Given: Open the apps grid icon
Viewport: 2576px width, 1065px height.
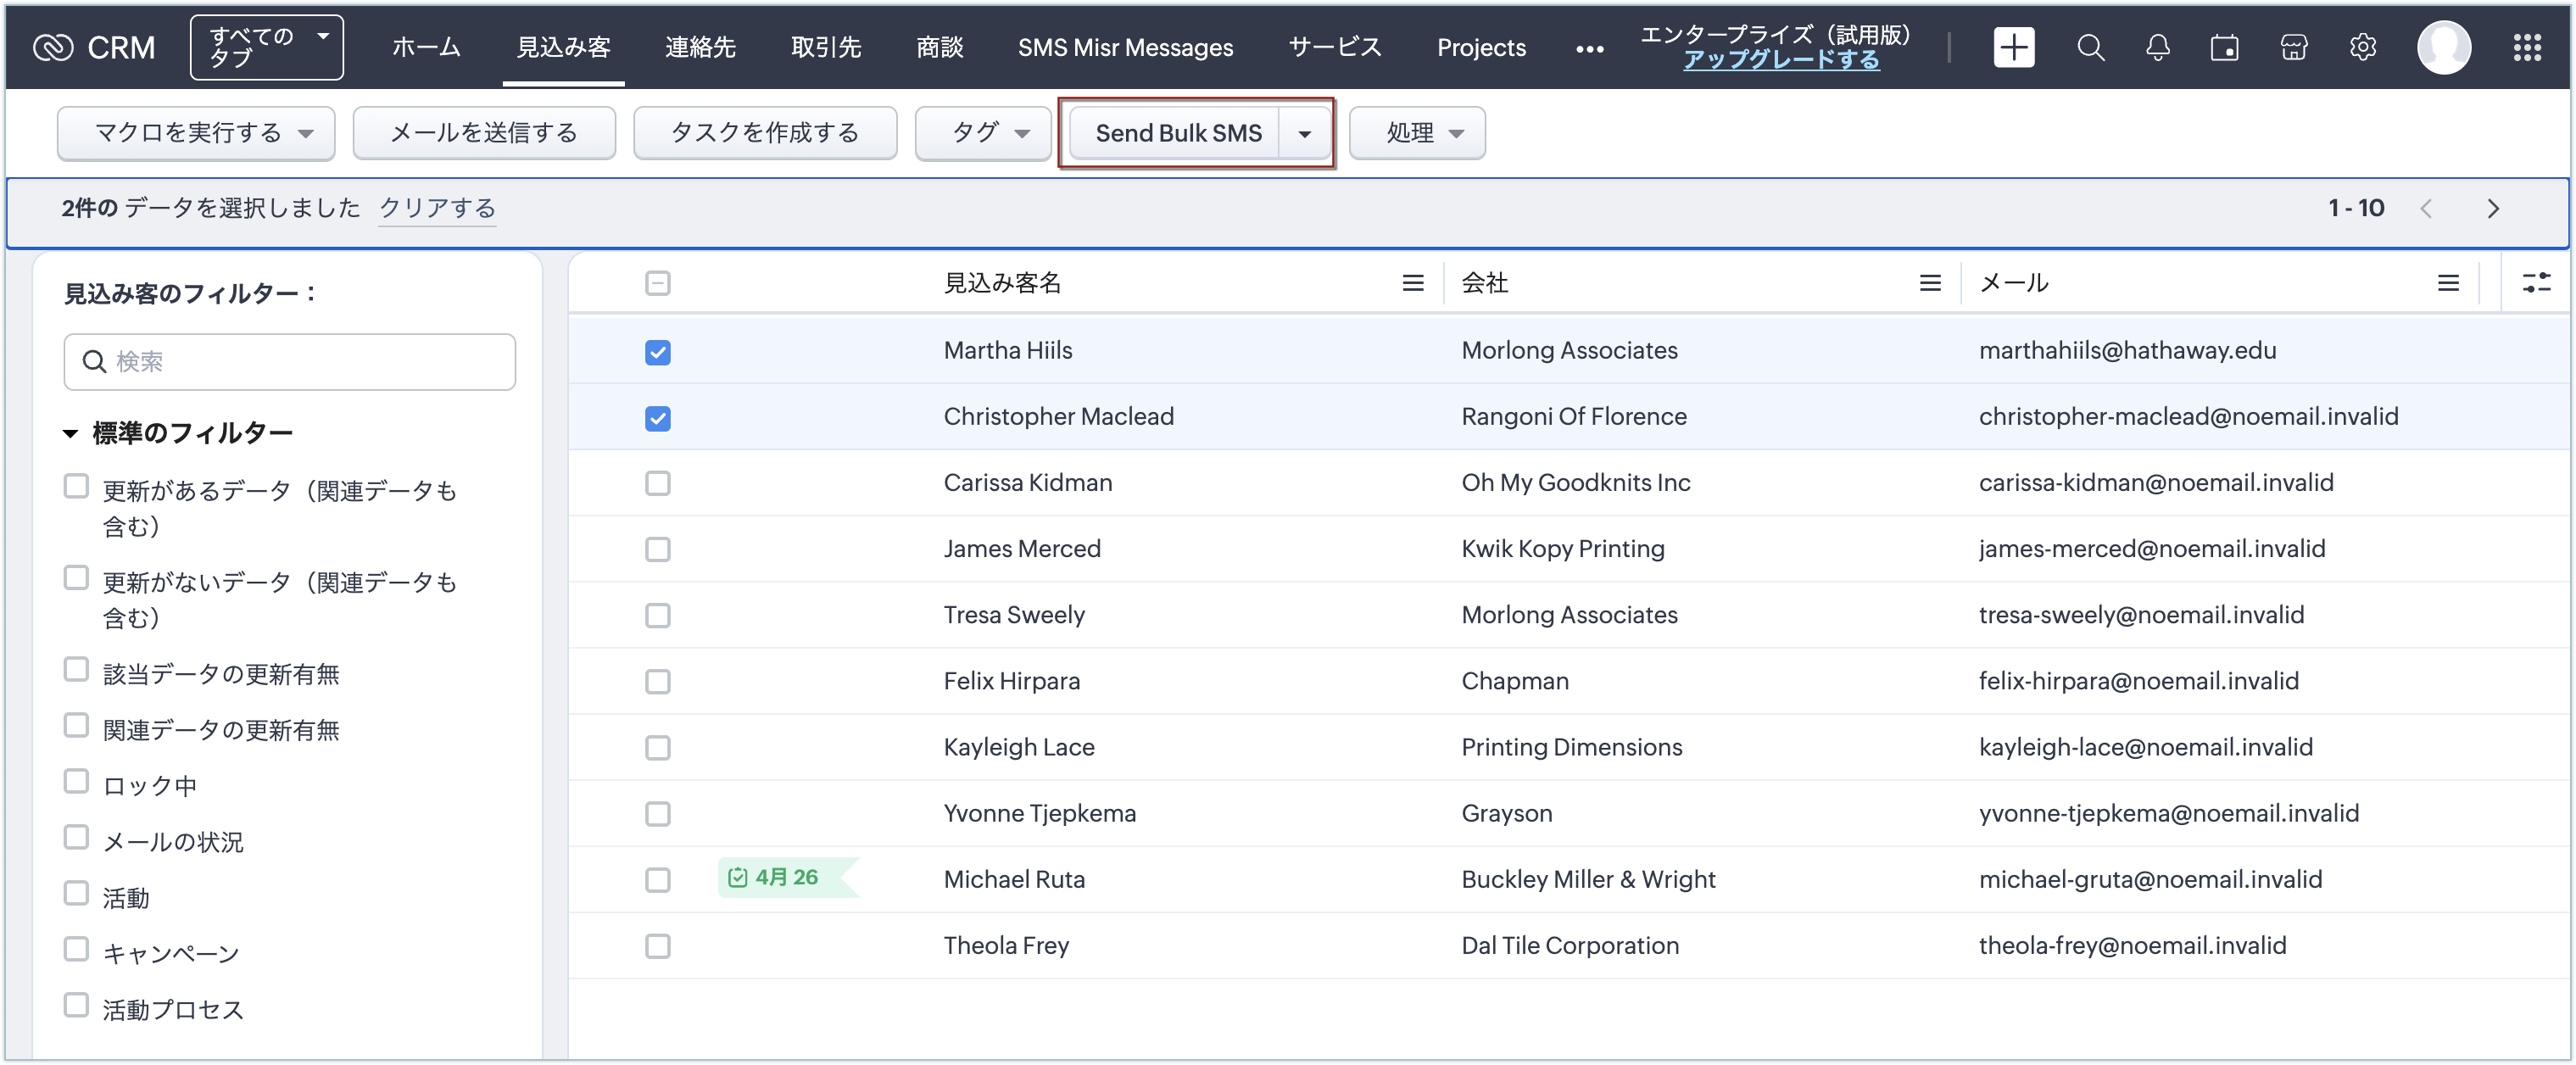Looking at the screenshot, I should tap(2527, 47).
